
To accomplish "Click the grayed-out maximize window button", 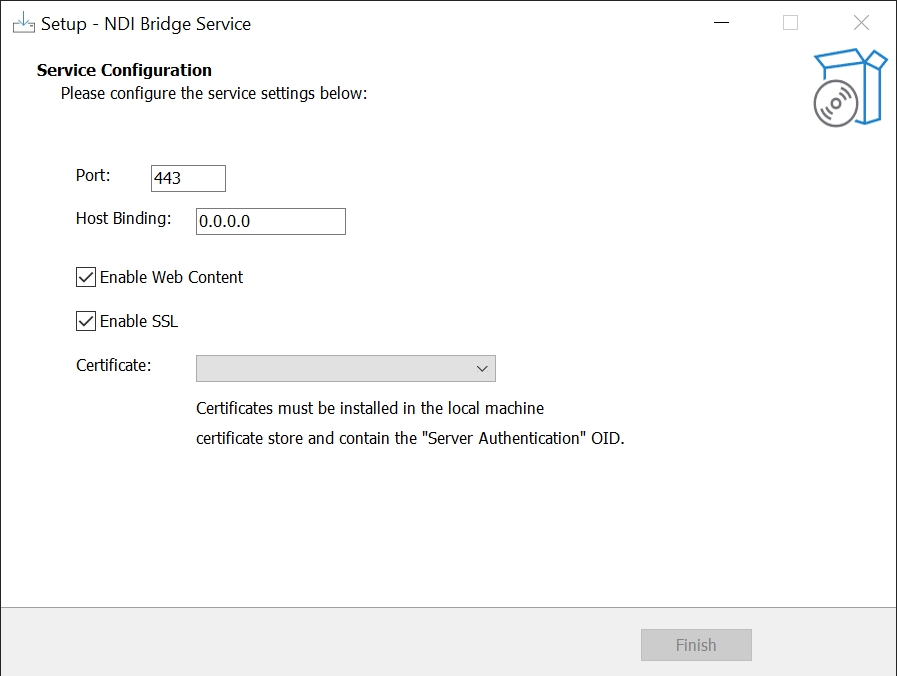I will click(790, 23).
